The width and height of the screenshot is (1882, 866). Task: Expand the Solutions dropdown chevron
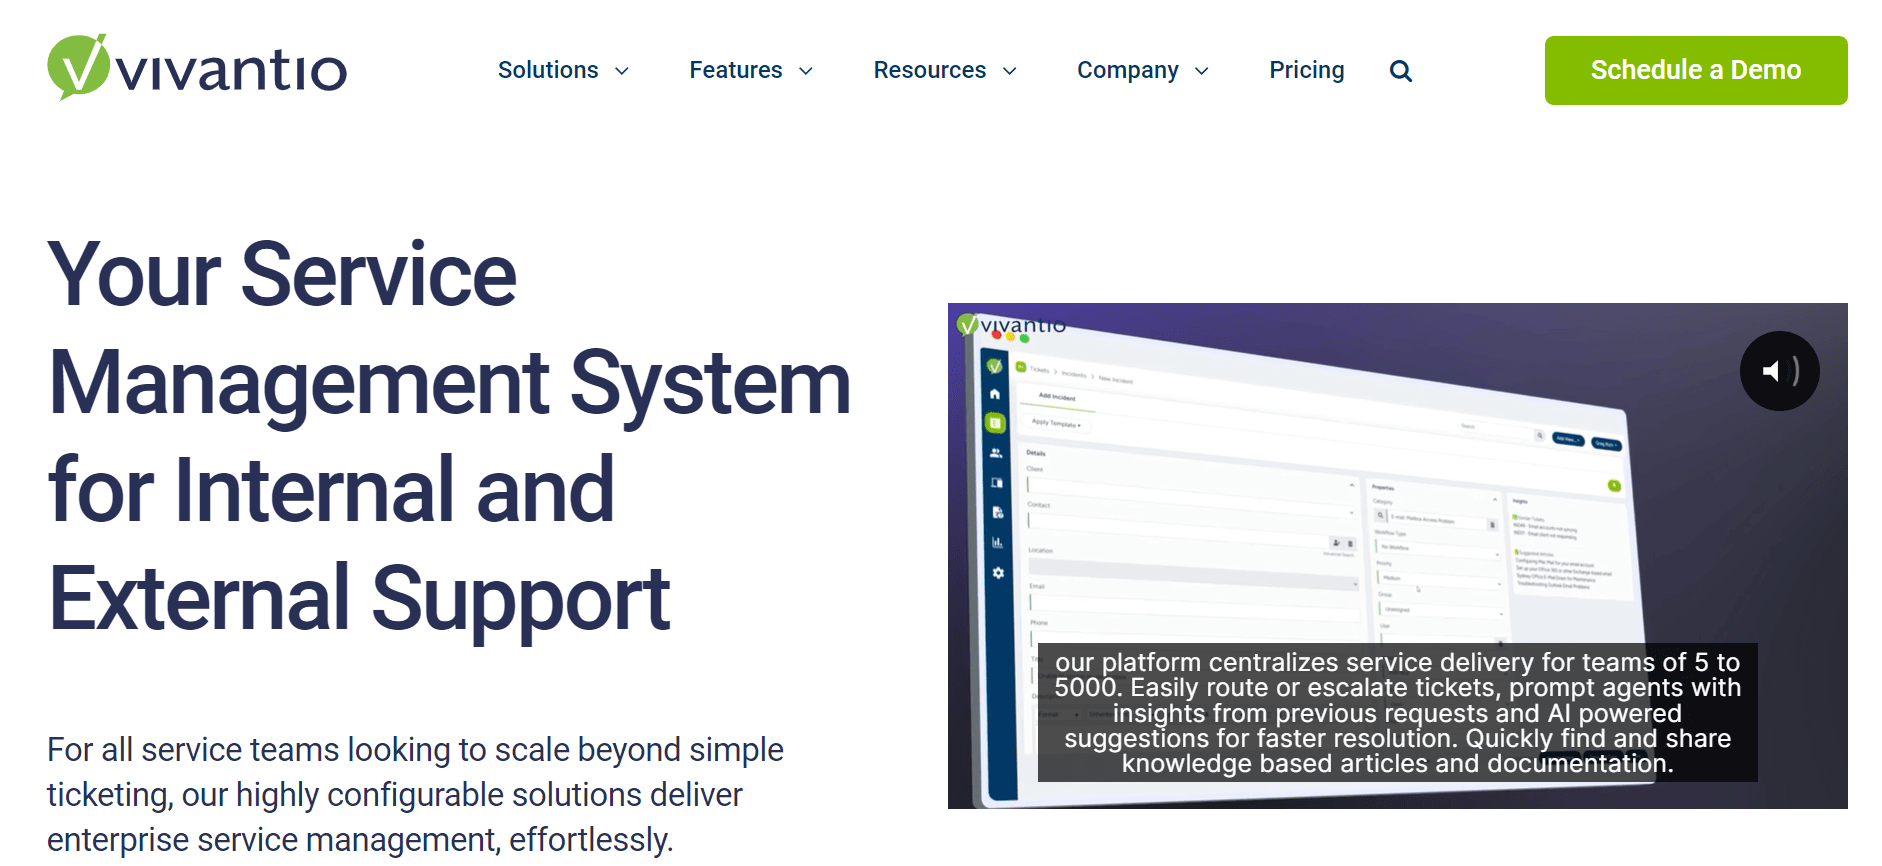pyautogui.click(x=622, y=71)
